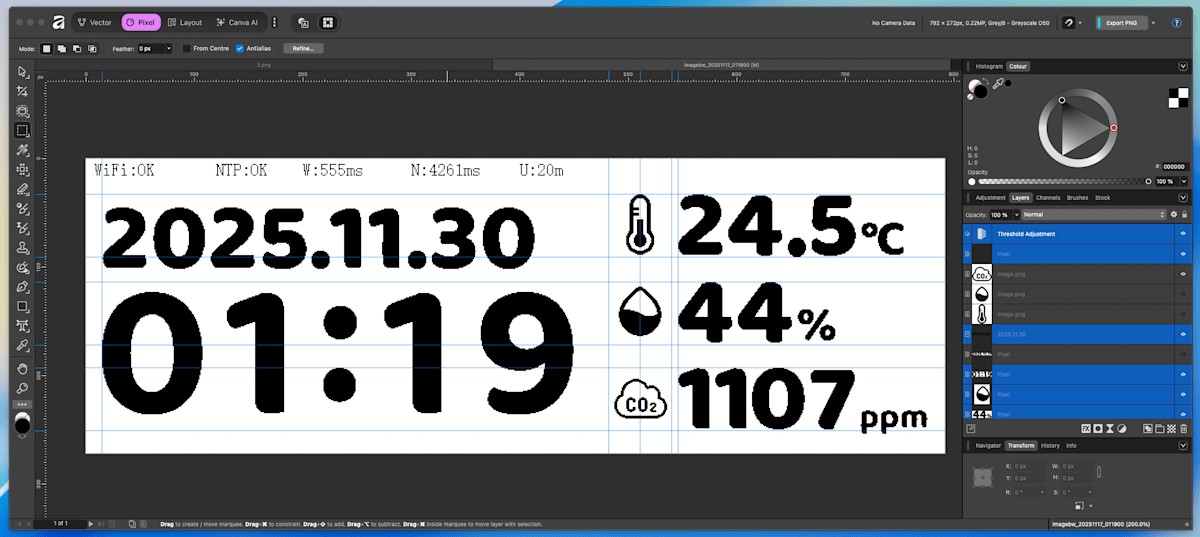Select the Rectangular Marquee tool
This screenshot has width=1200, height=537.
pos(23,130)
